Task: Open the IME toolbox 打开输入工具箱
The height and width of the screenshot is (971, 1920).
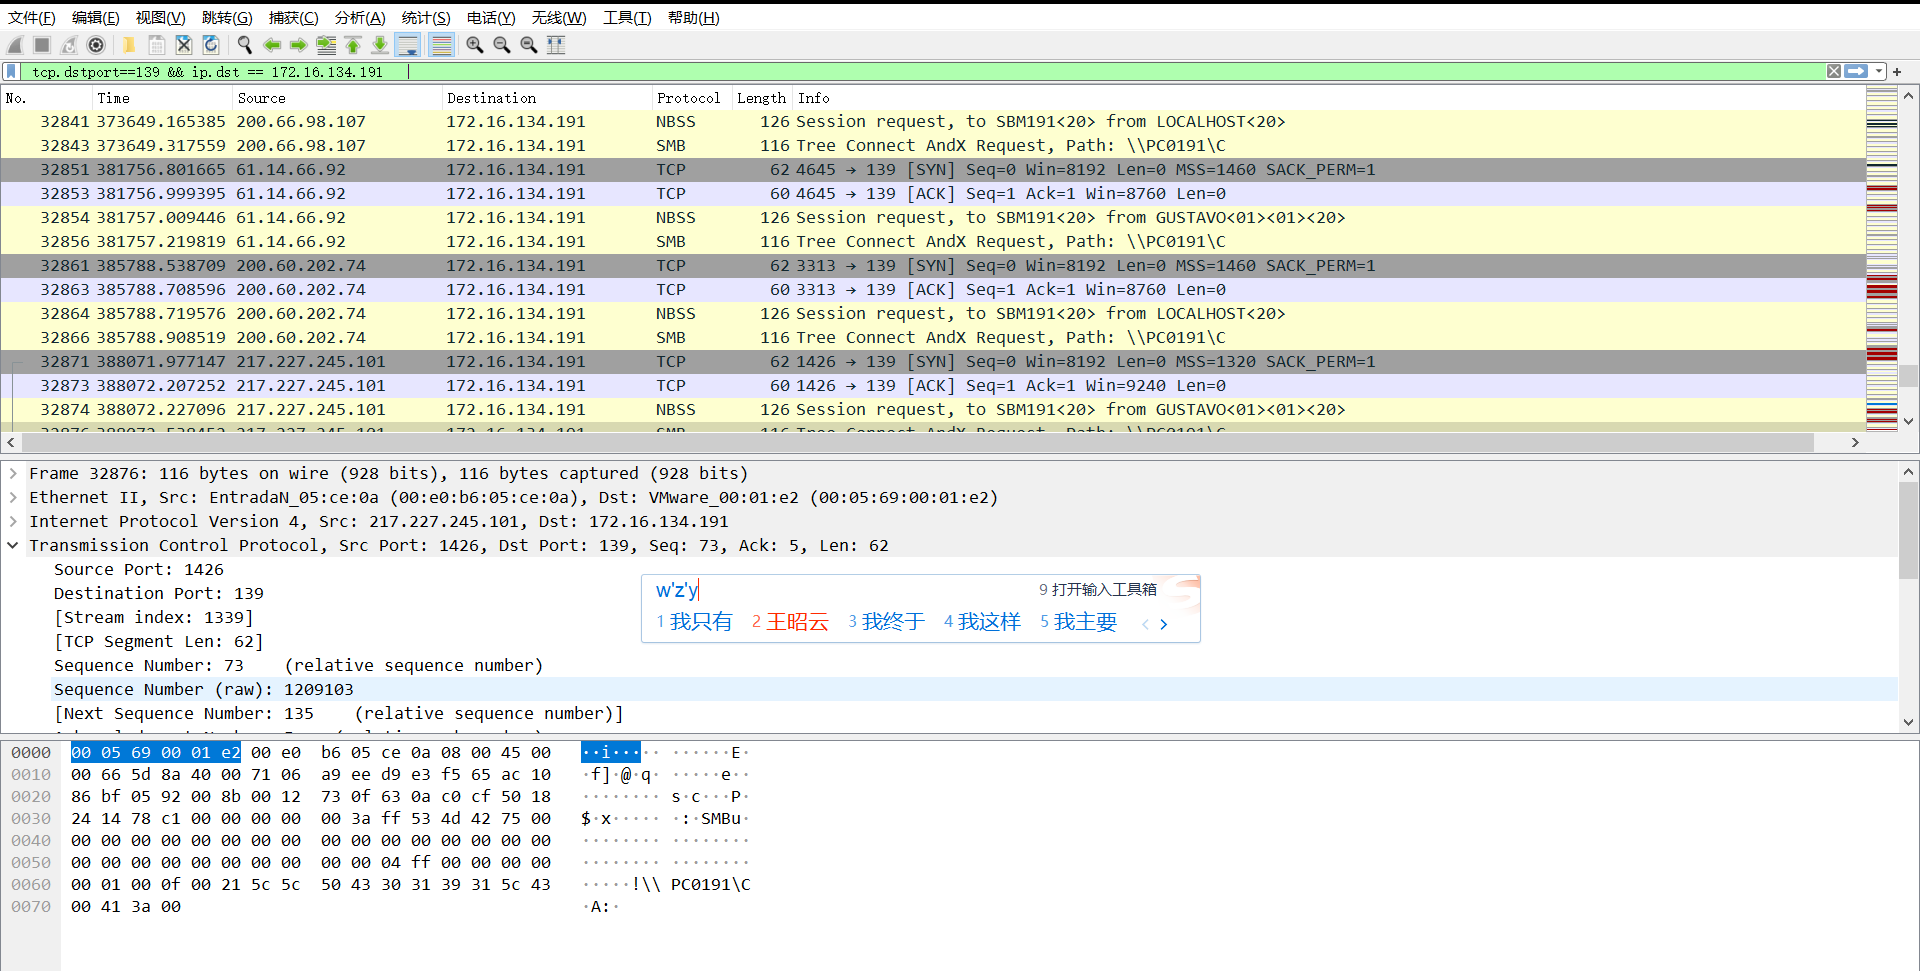Action: click(x=1098, y=590)
